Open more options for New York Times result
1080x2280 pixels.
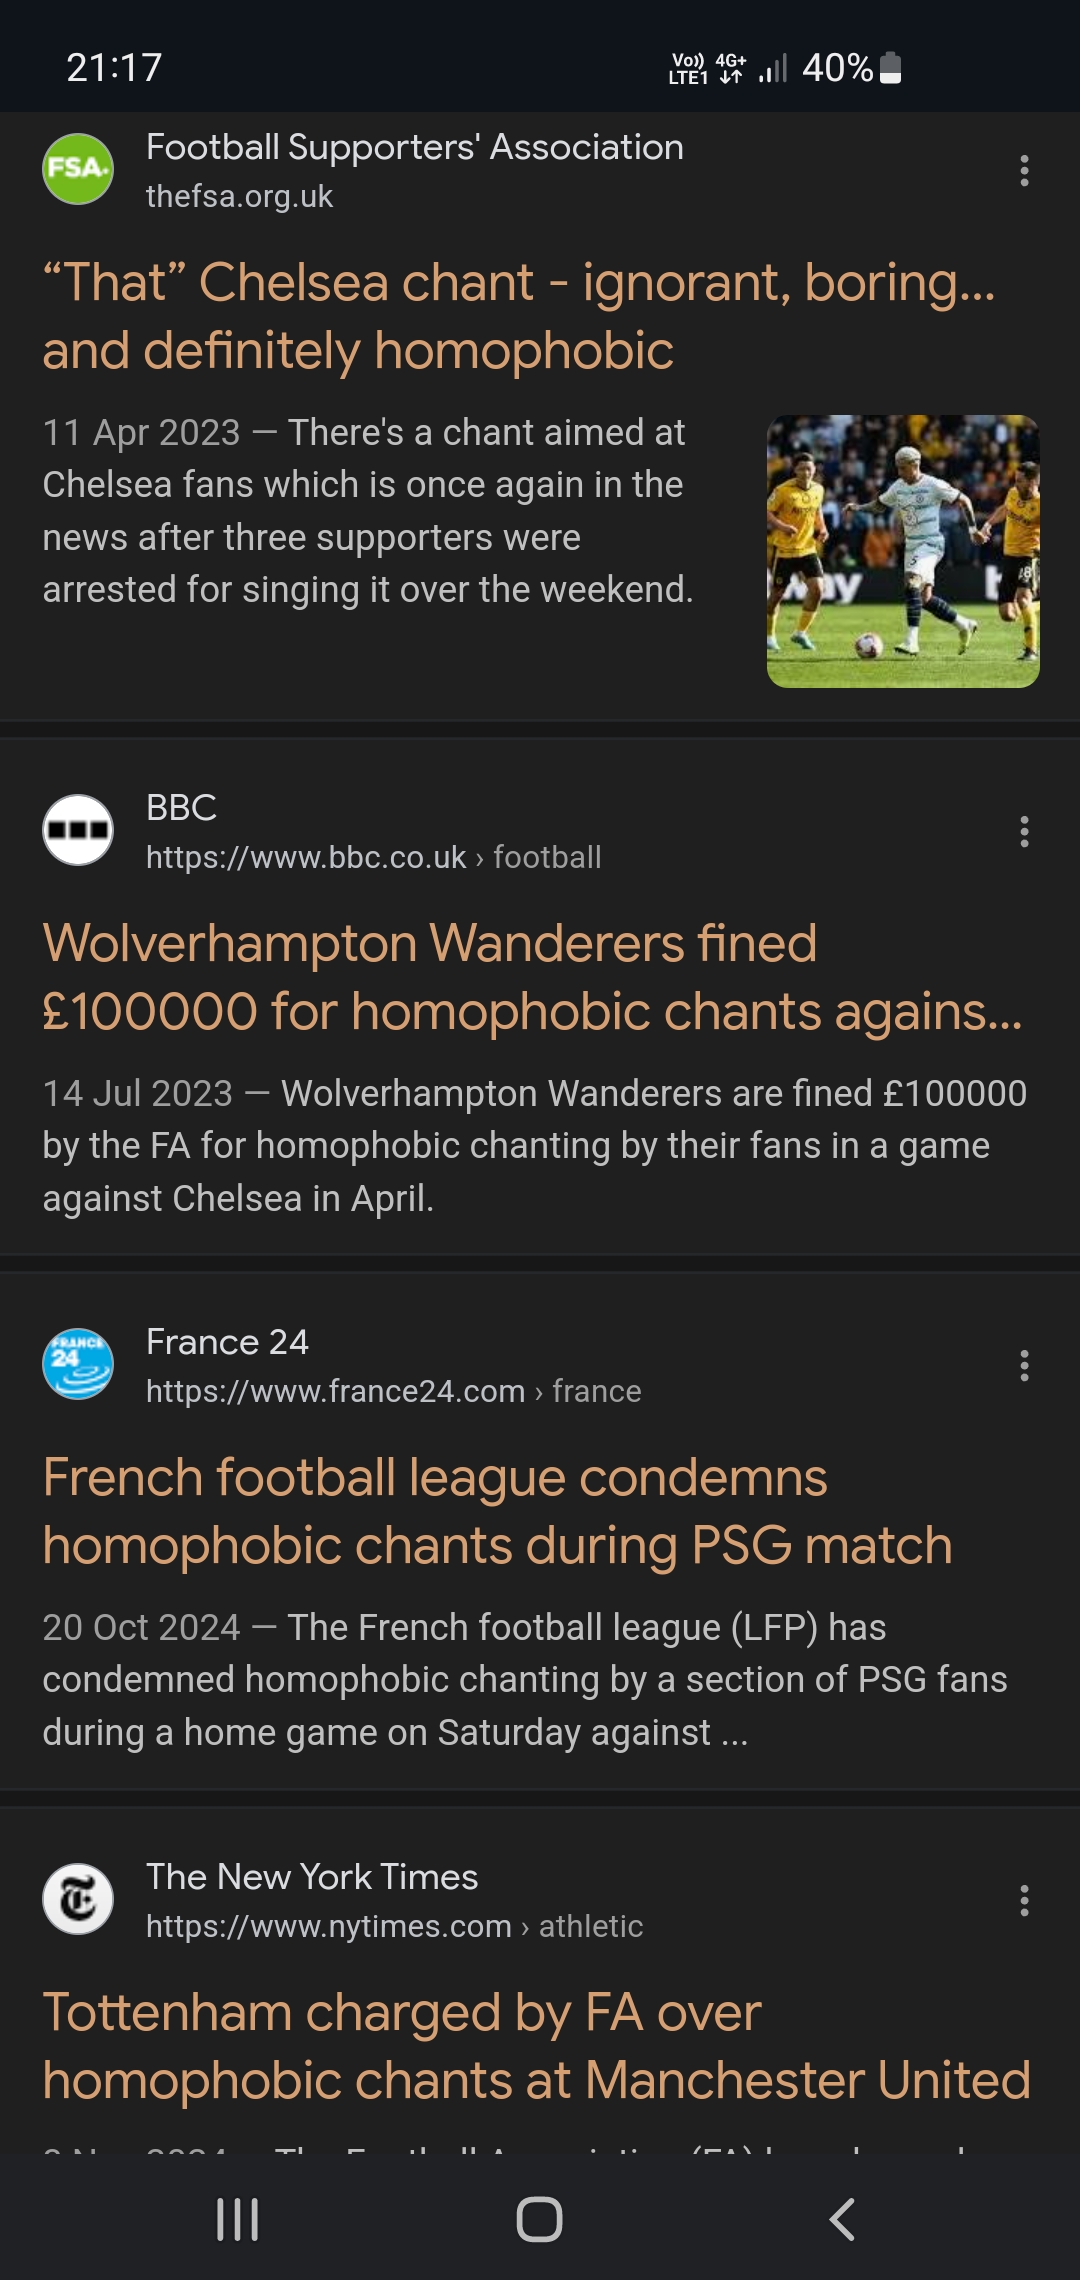coord(1024,1901)
